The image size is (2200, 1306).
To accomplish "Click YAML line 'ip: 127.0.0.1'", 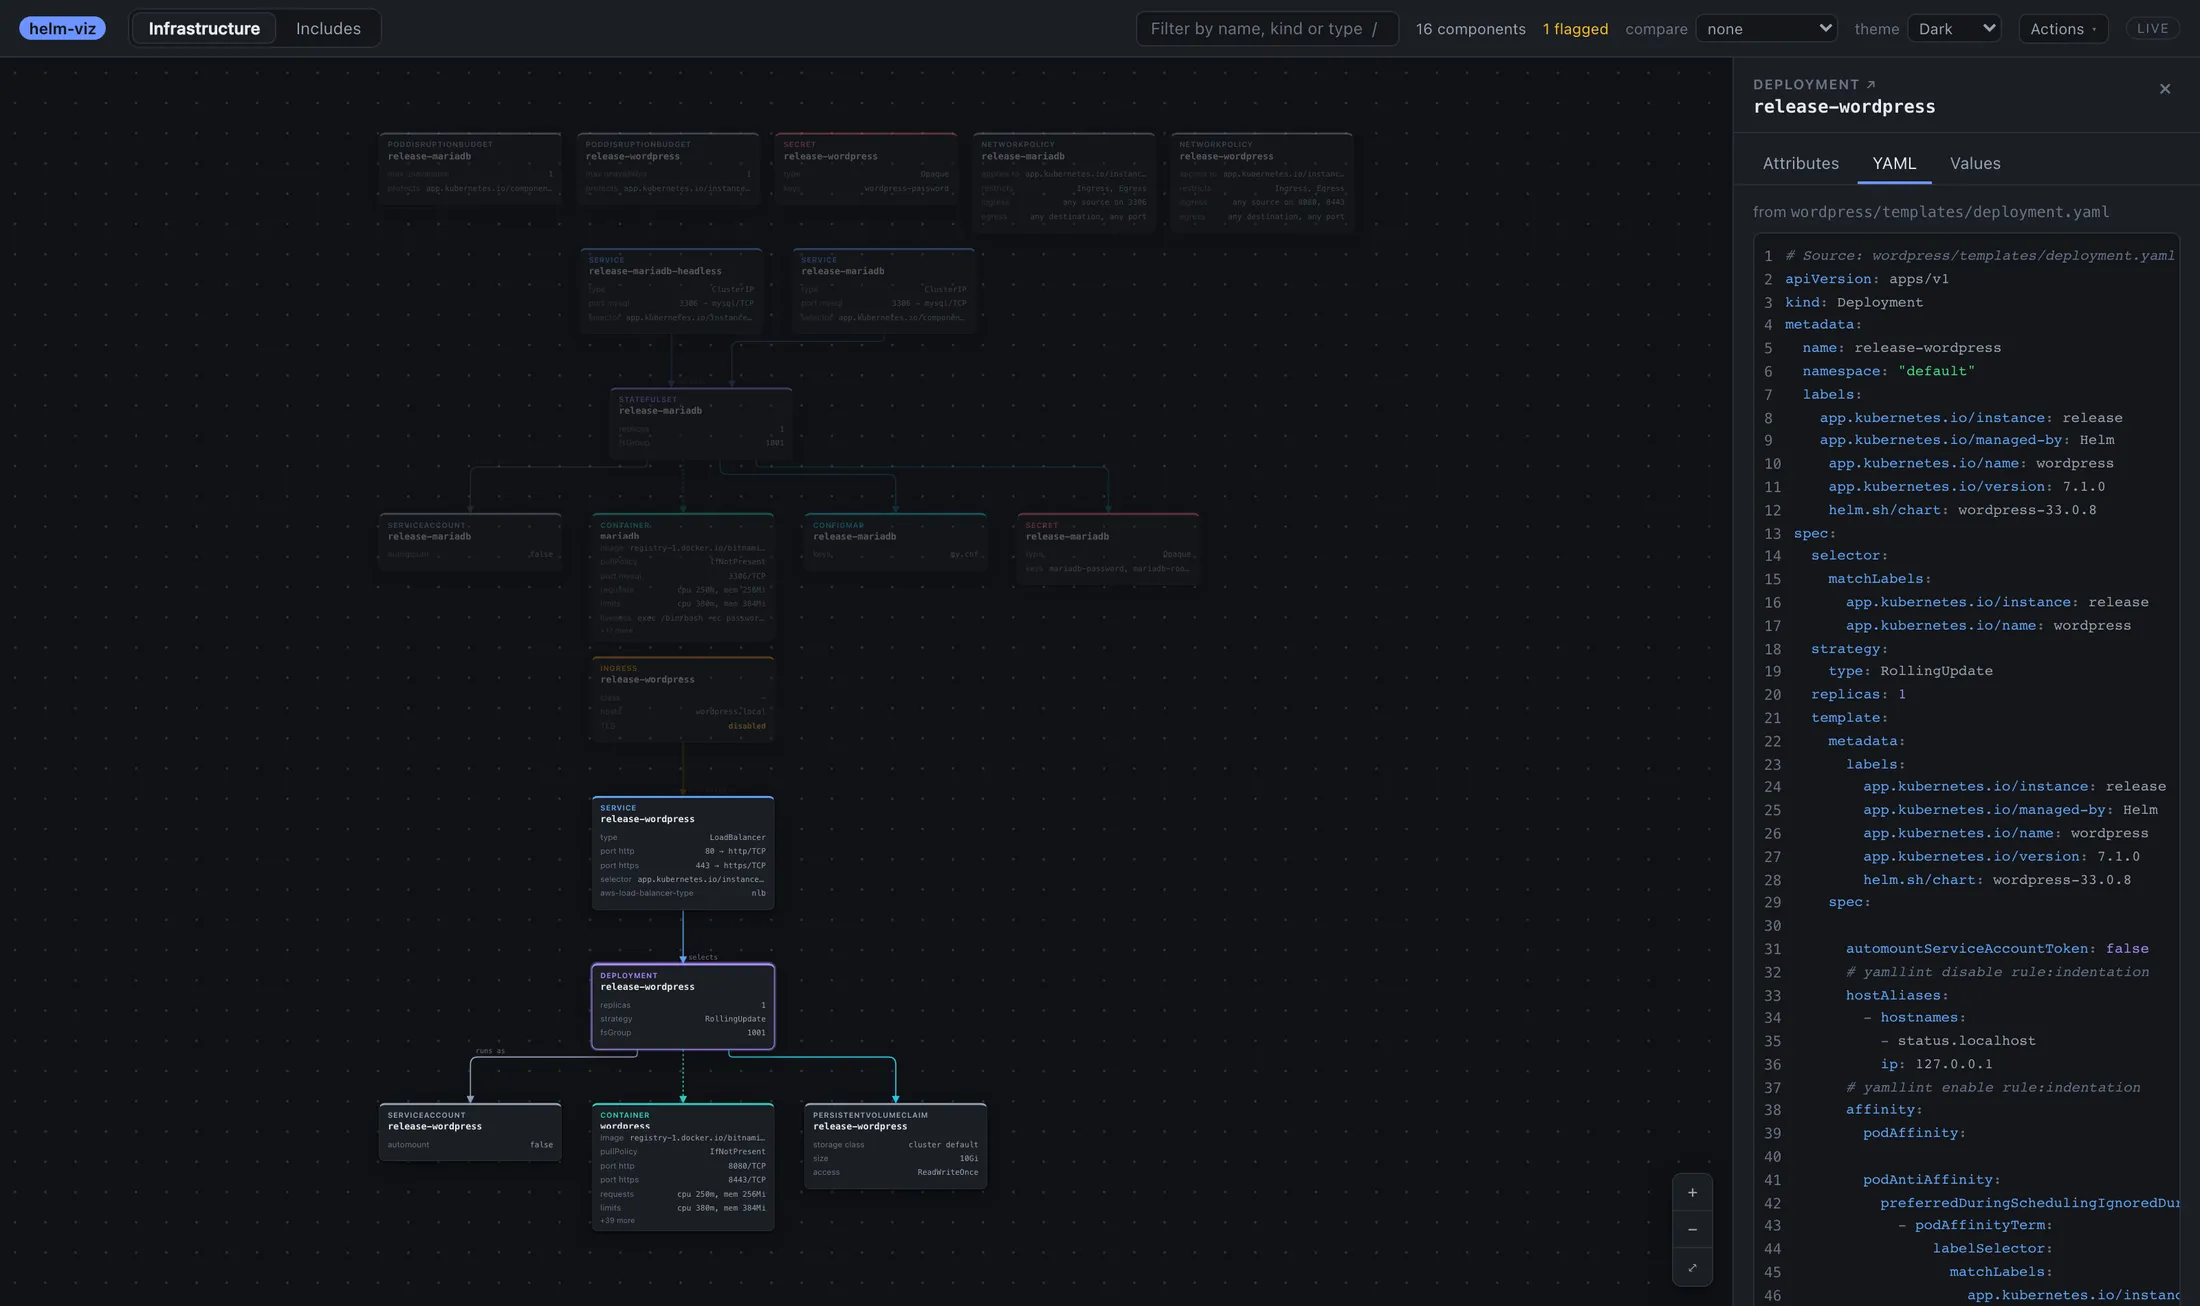I will [1936, 1064].
